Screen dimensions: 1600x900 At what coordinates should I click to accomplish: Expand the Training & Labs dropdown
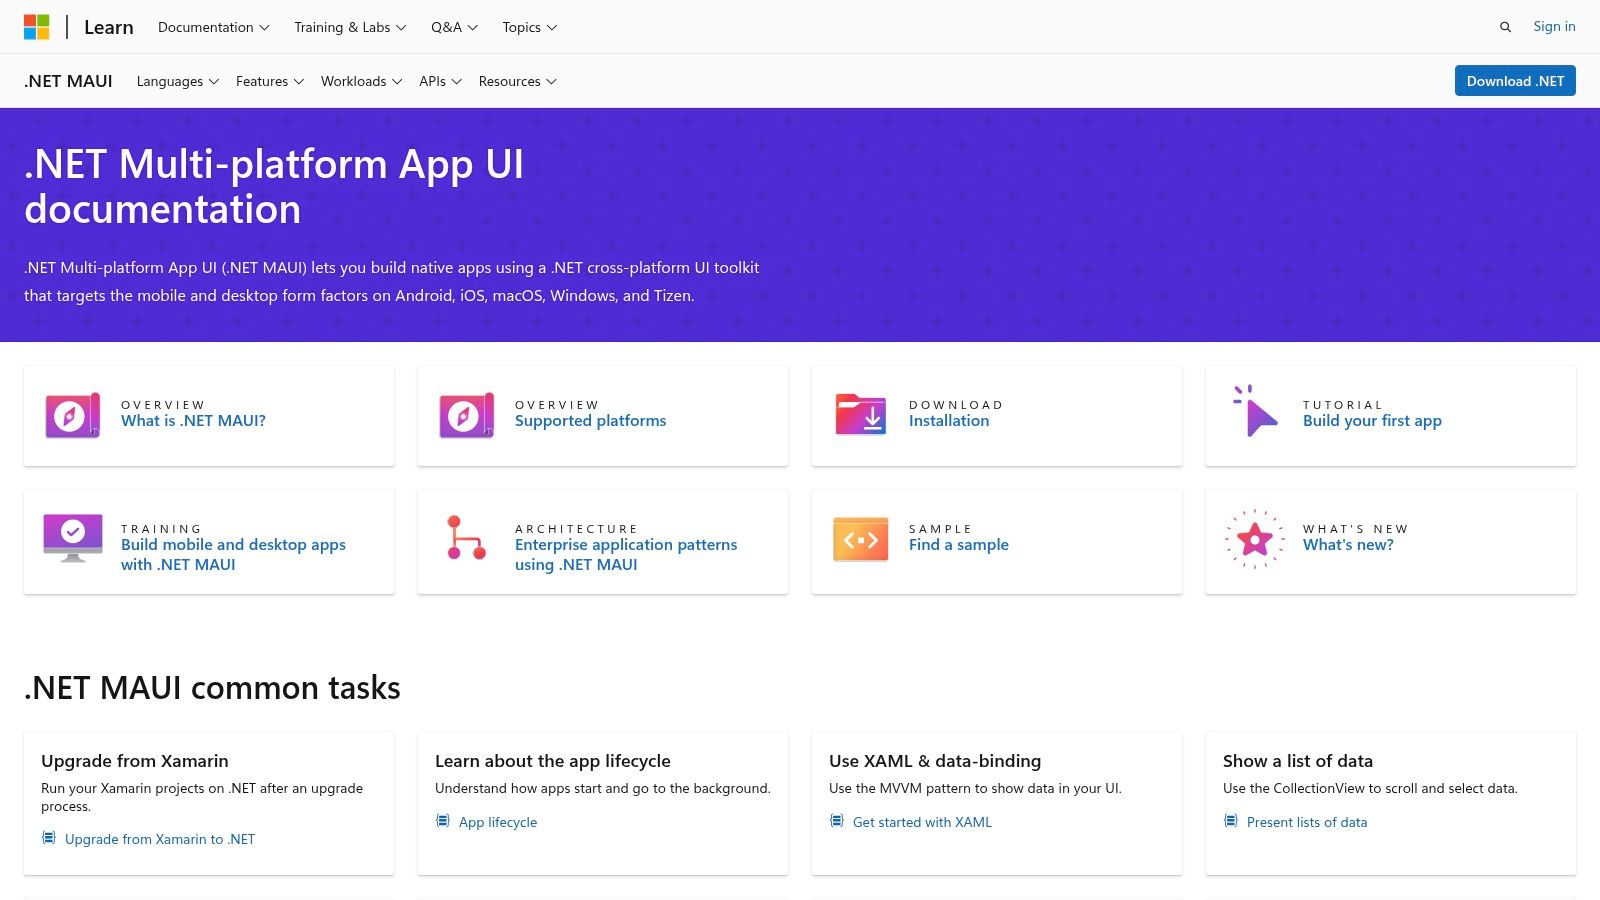(350, 27)
